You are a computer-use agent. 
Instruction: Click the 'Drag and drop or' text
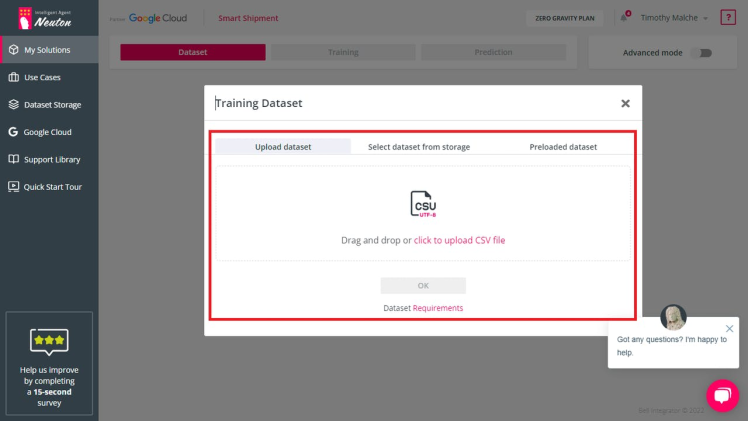(376, 240)
